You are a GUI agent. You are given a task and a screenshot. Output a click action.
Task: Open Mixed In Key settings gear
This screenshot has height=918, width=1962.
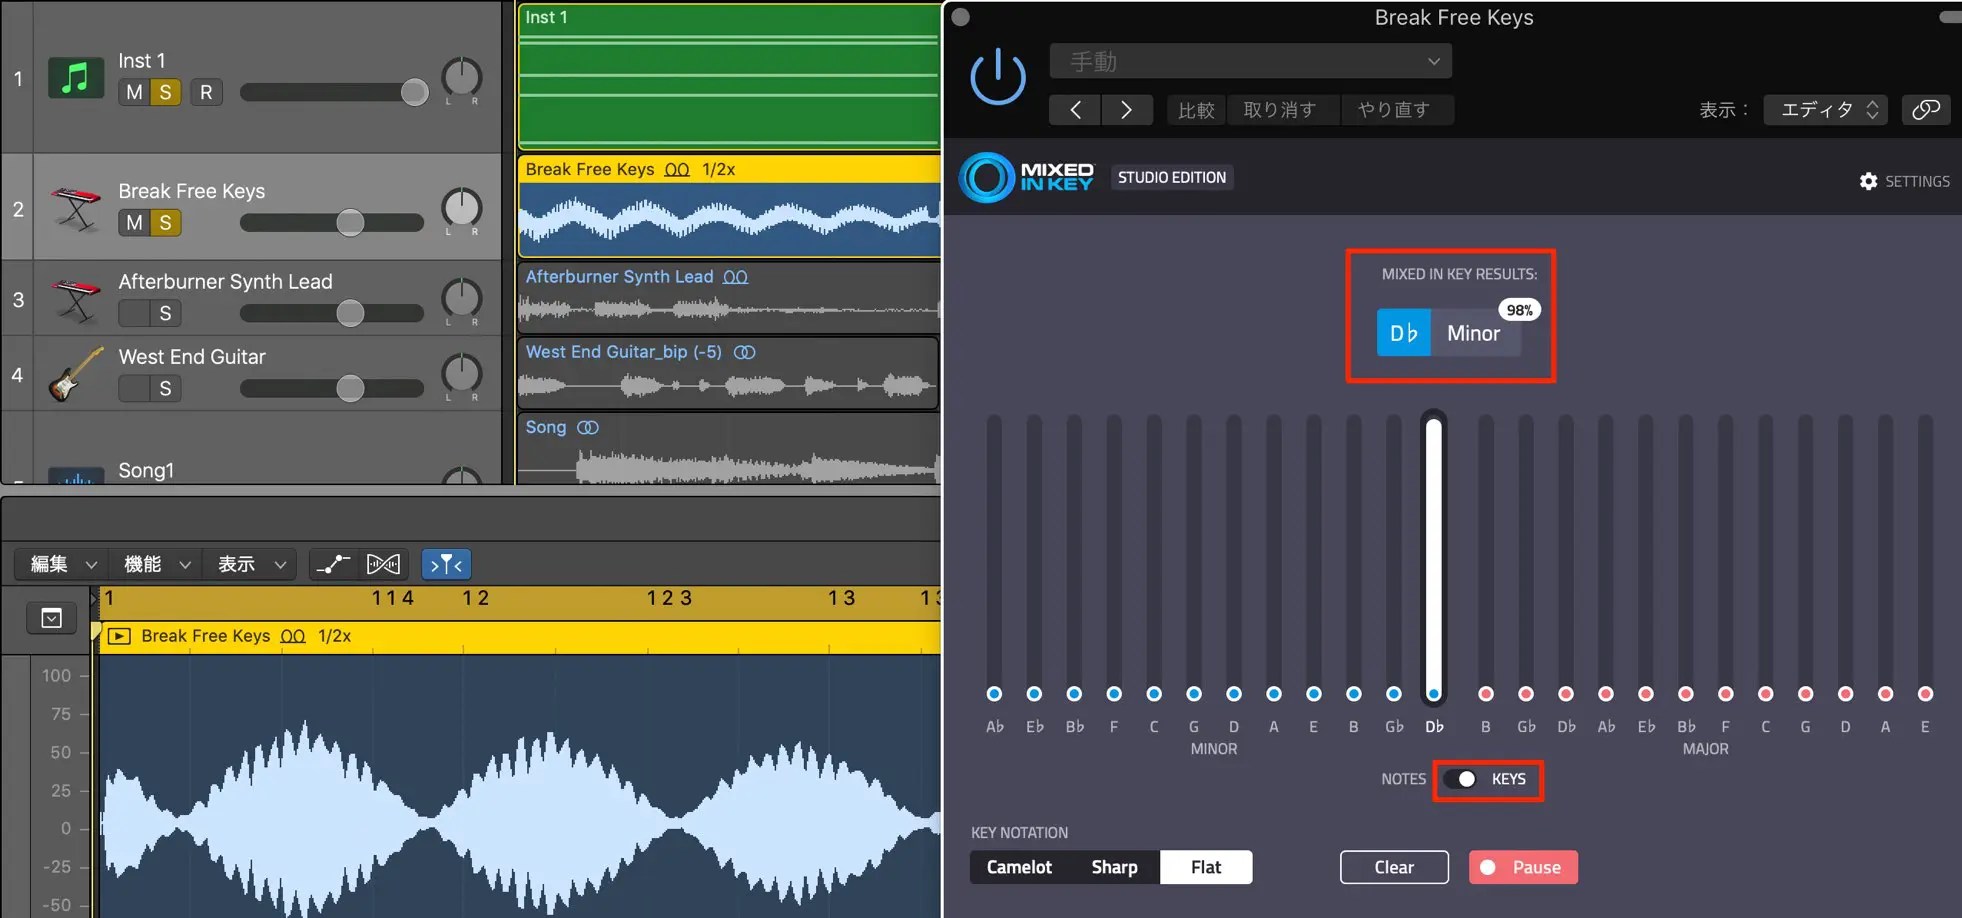click(1868, 181)
